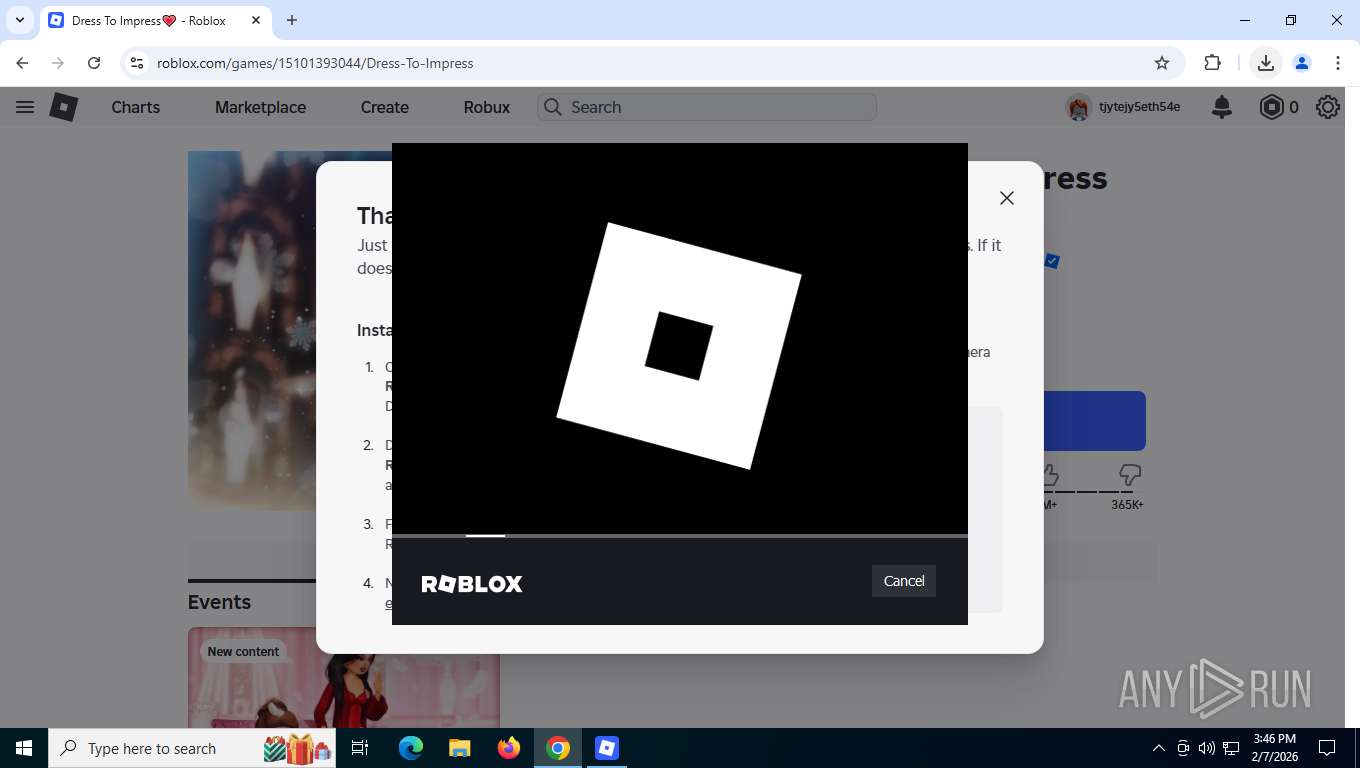
Task: Open Task View on taskbar
Action: pyautogui.click(x=360, y=748)
